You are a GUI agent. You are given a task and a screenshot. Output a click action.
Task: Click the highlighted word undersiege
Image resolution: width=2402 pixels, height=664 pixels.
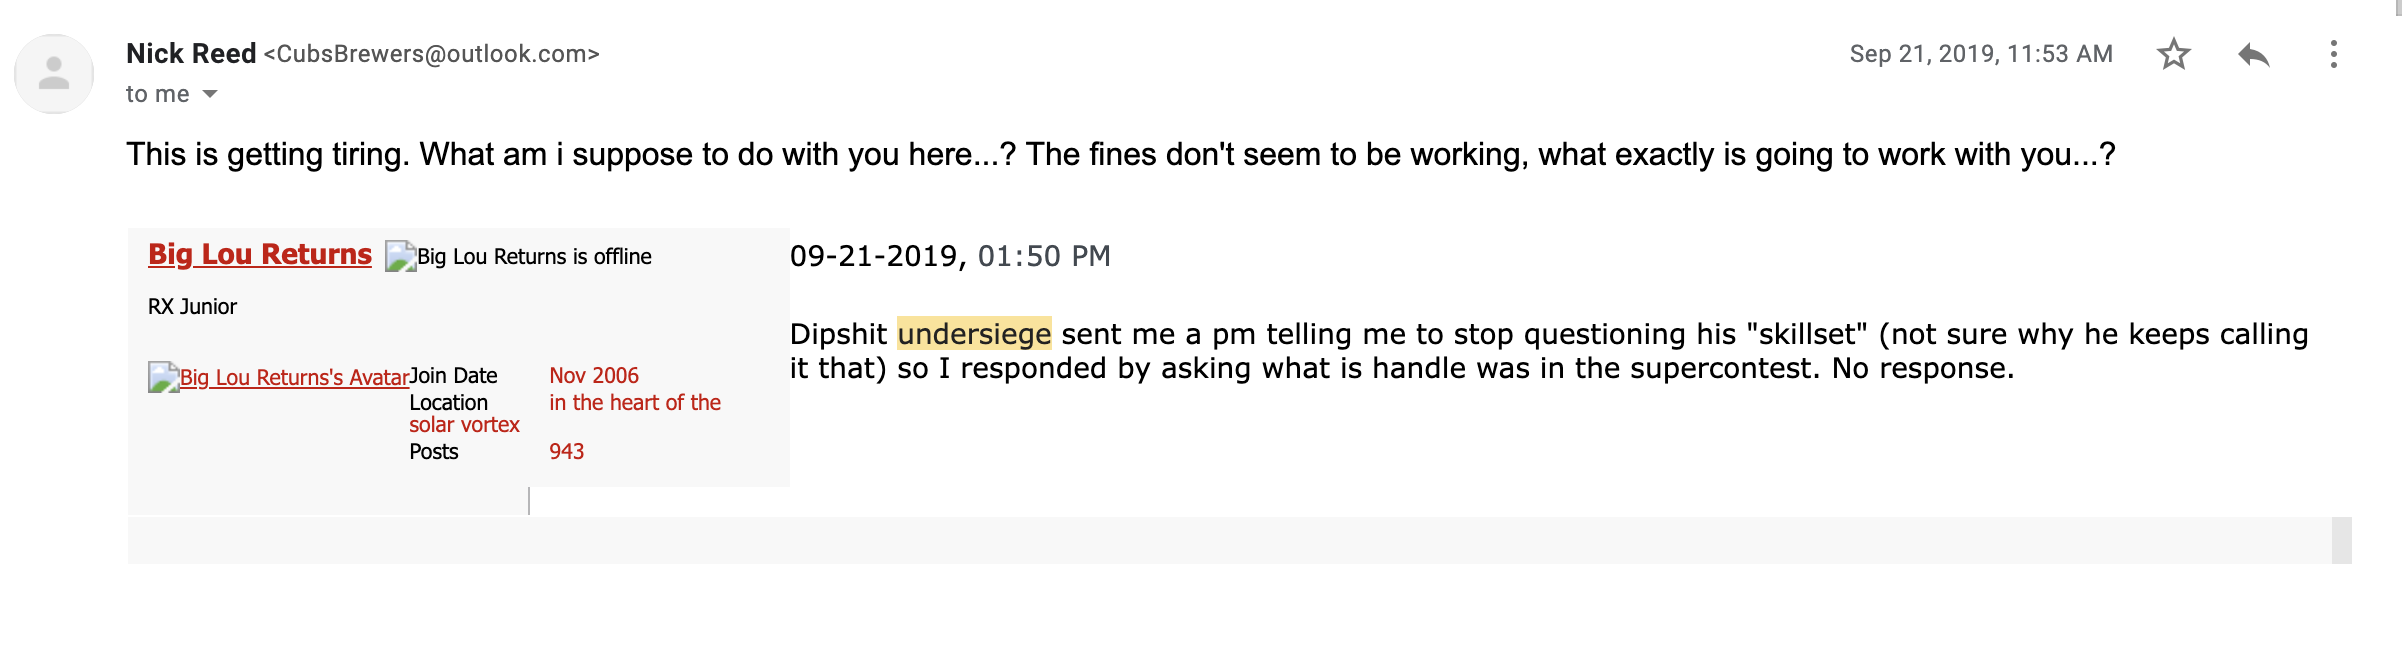973,334
